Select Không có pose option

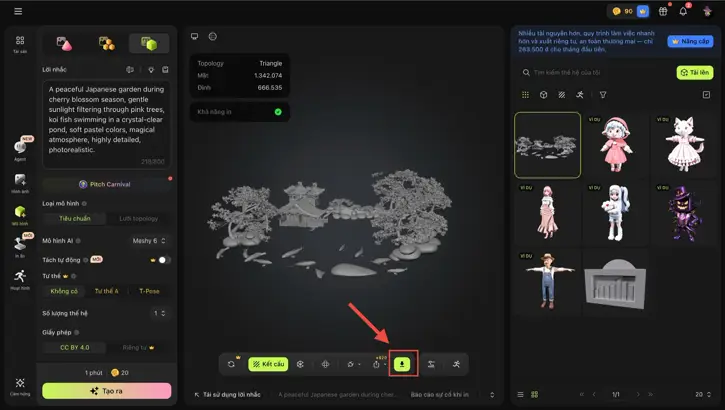point(64,291)
